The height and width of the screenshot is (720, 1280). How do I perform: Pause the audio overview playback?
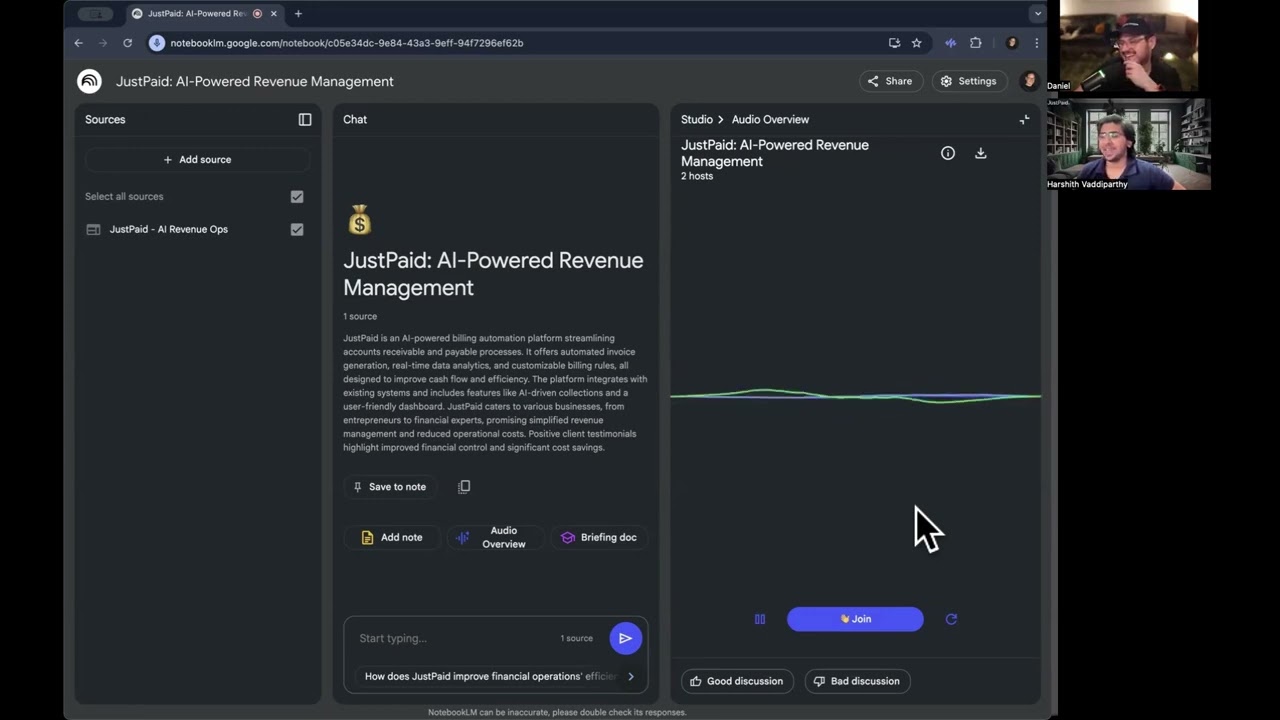pyautogui.click(x=760, y=619)
